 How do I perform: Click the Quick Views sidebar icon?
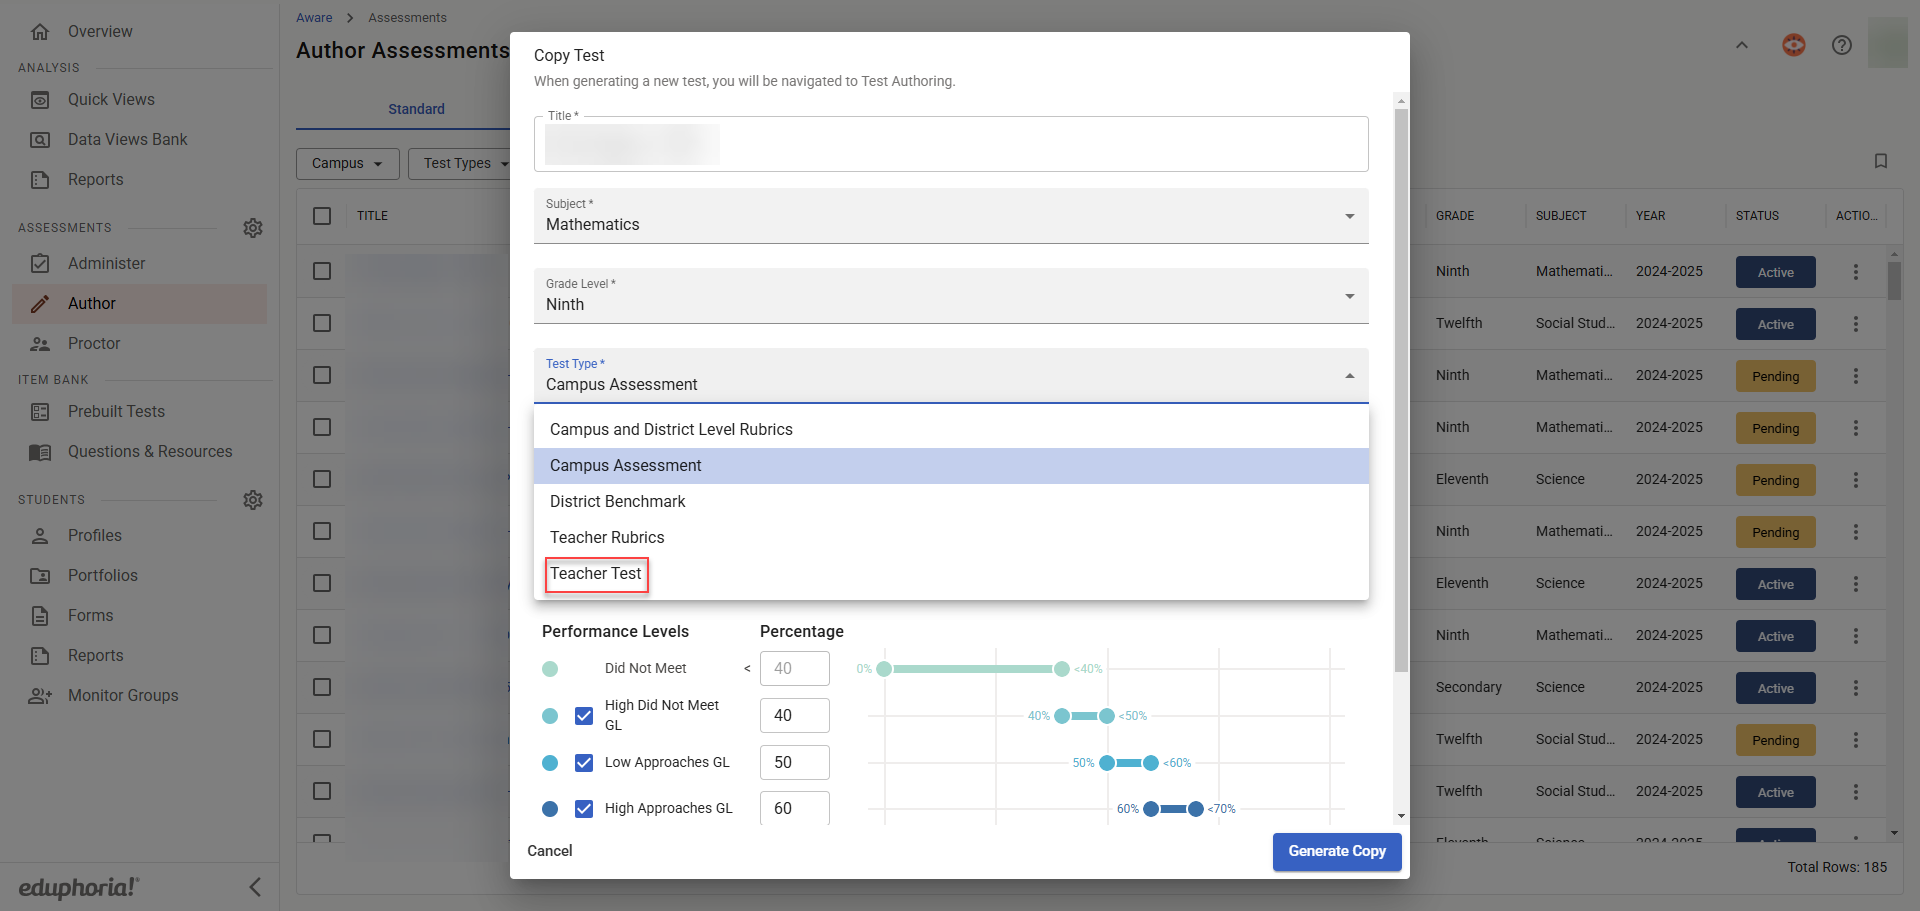coord(40,100)
